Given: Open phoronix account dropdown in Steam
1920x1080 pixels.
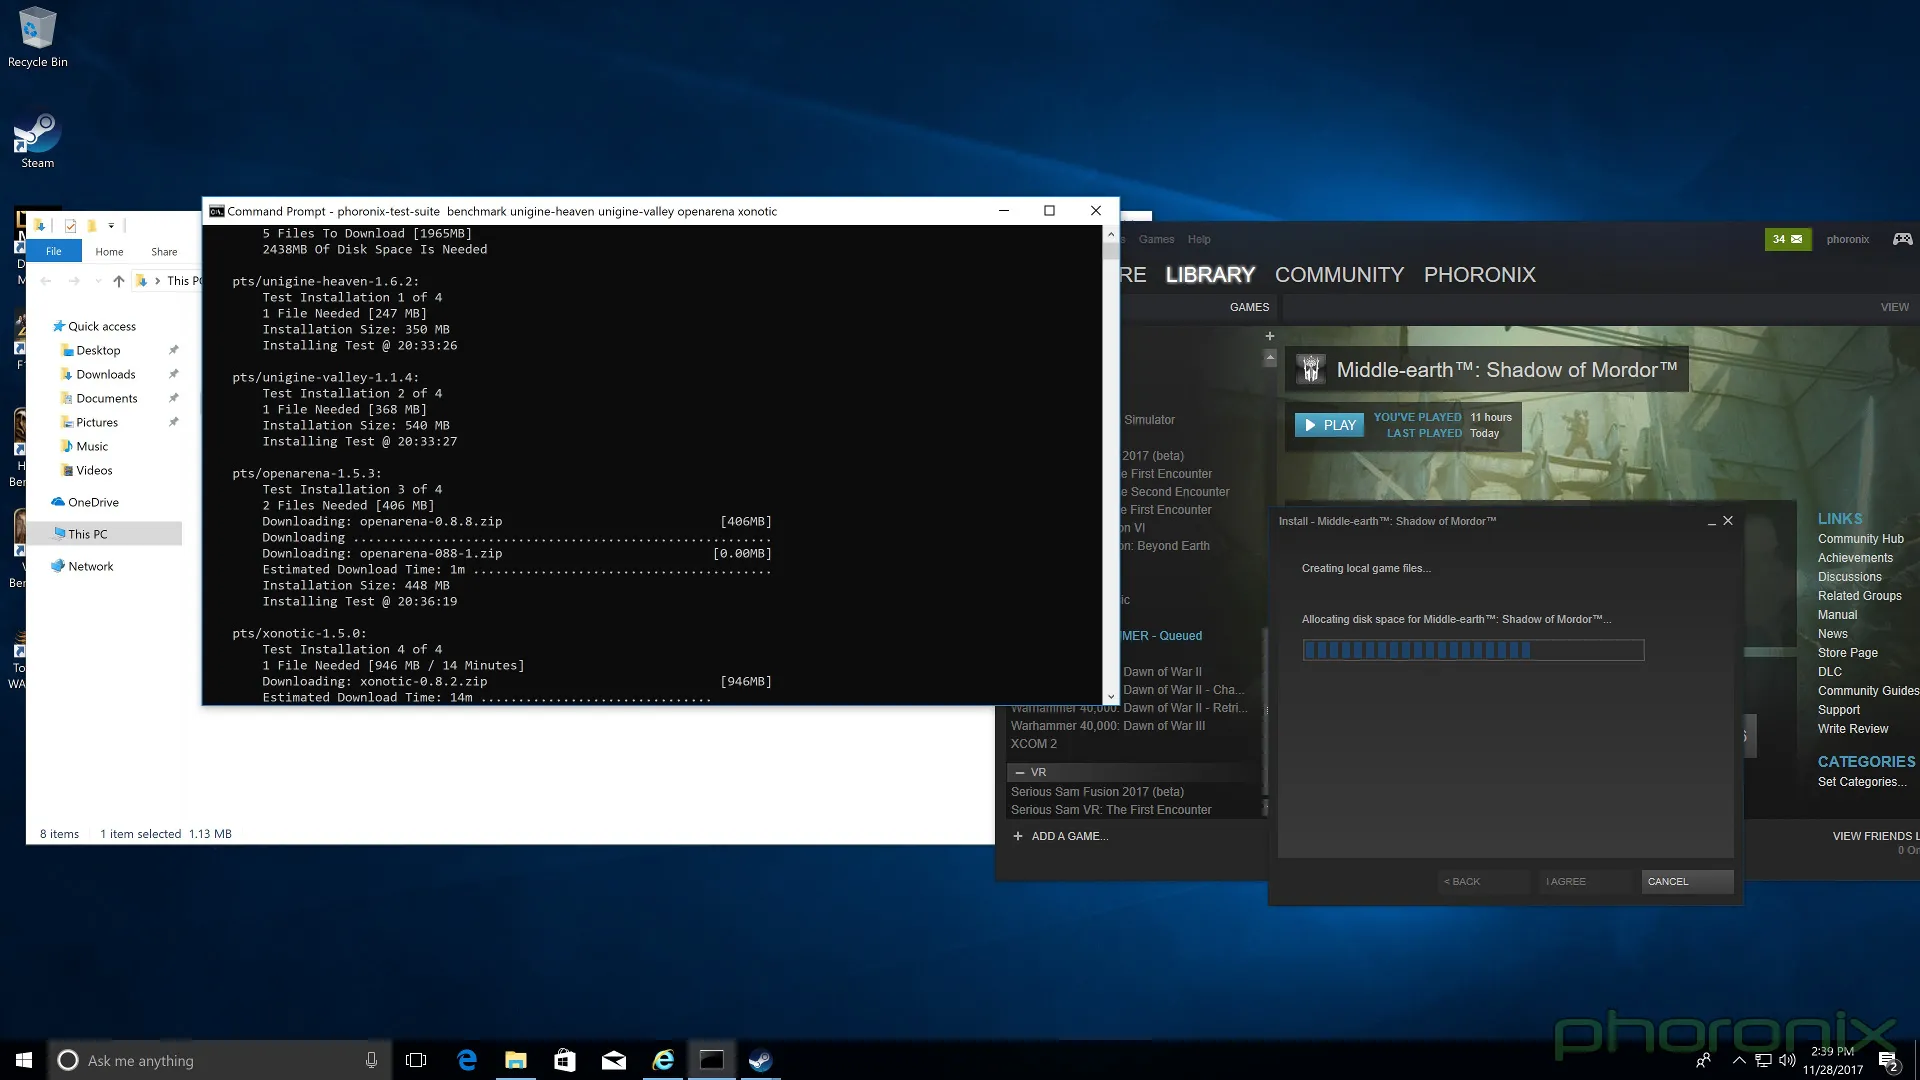Looking at the screenshot, I should (x=1847, y=239).
